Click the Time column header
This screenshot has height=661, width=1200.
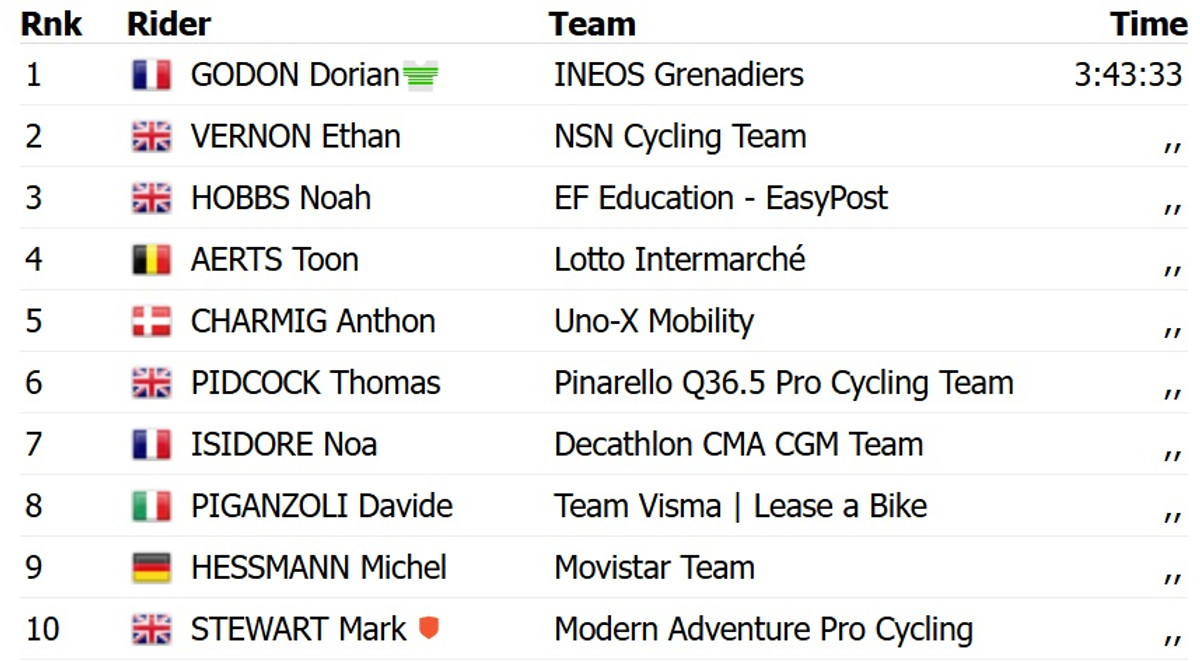1148,24
